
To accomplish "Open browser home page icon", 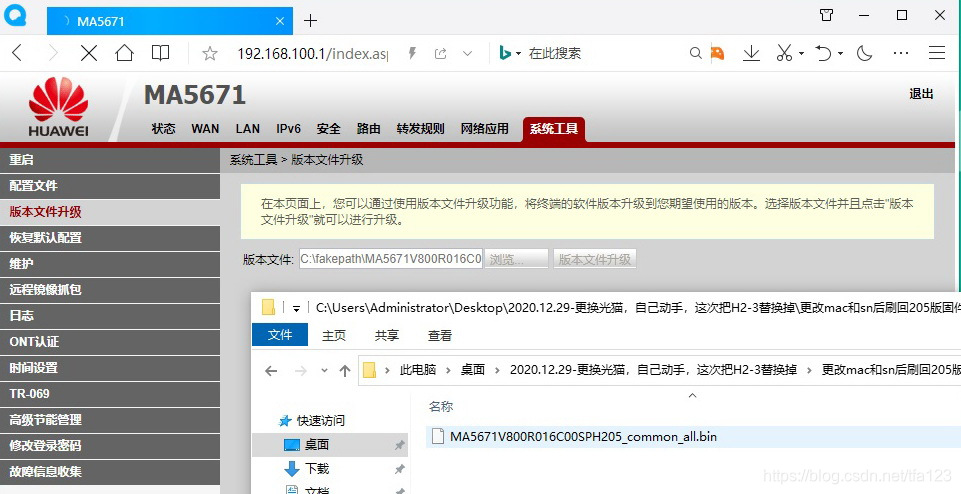I will point(124,53).
